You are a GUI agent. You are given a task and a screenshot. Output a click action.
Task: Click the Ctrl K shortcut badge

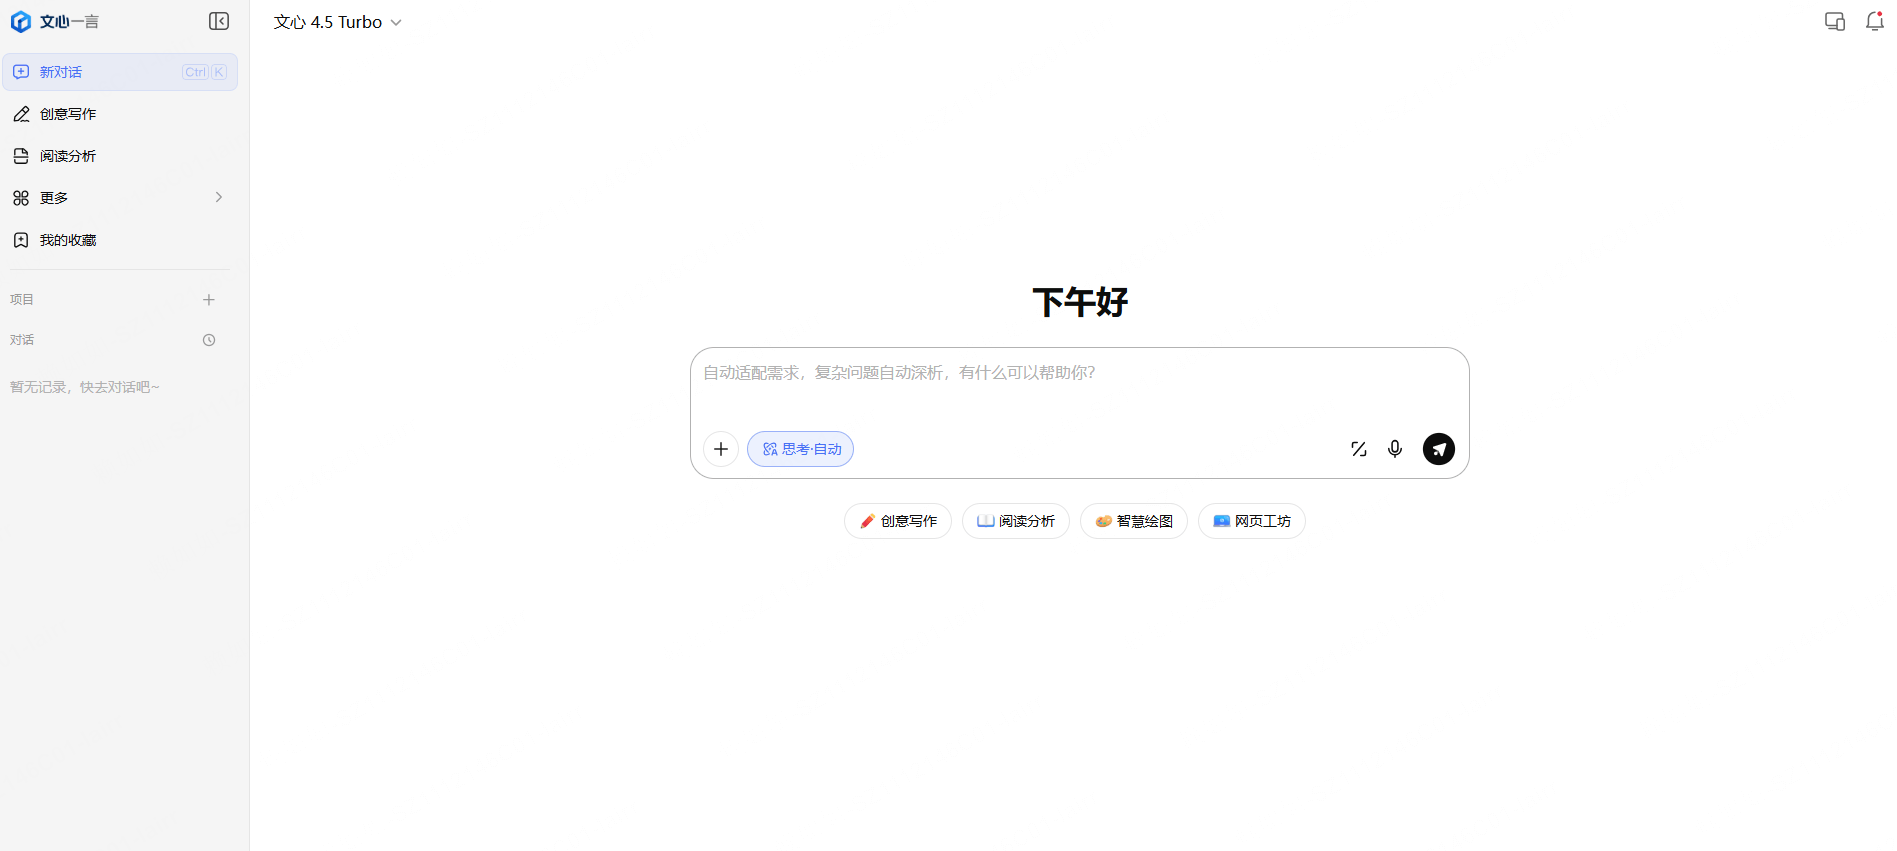coord(205,72)
